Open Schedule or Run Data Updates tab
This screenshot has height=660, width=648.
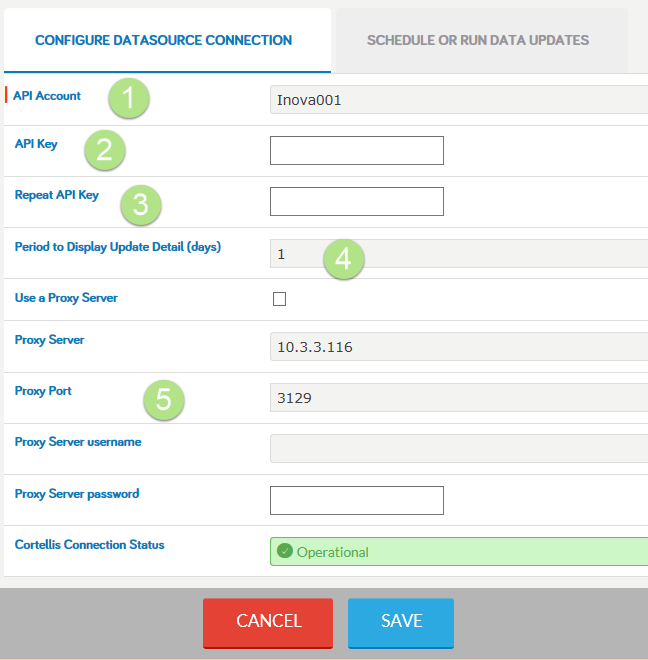coord(482,40)
